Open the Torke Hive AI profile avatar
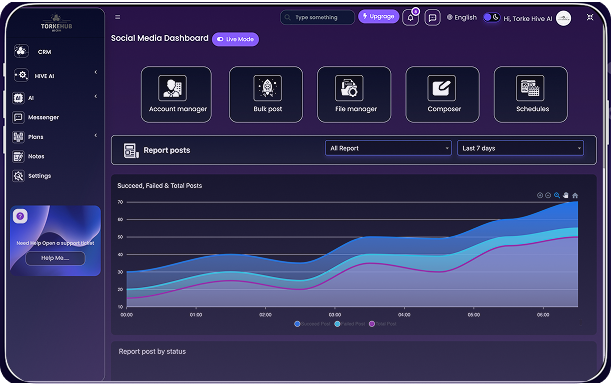 [x=563, y=18]
